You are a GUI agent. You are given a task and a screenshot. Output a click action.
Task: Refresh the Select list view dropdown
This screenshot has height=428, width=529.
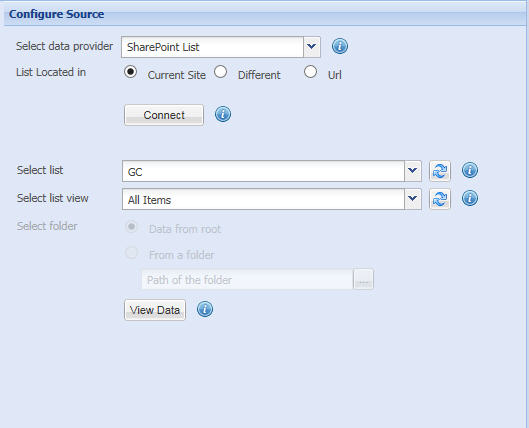[x=440, y=199]
